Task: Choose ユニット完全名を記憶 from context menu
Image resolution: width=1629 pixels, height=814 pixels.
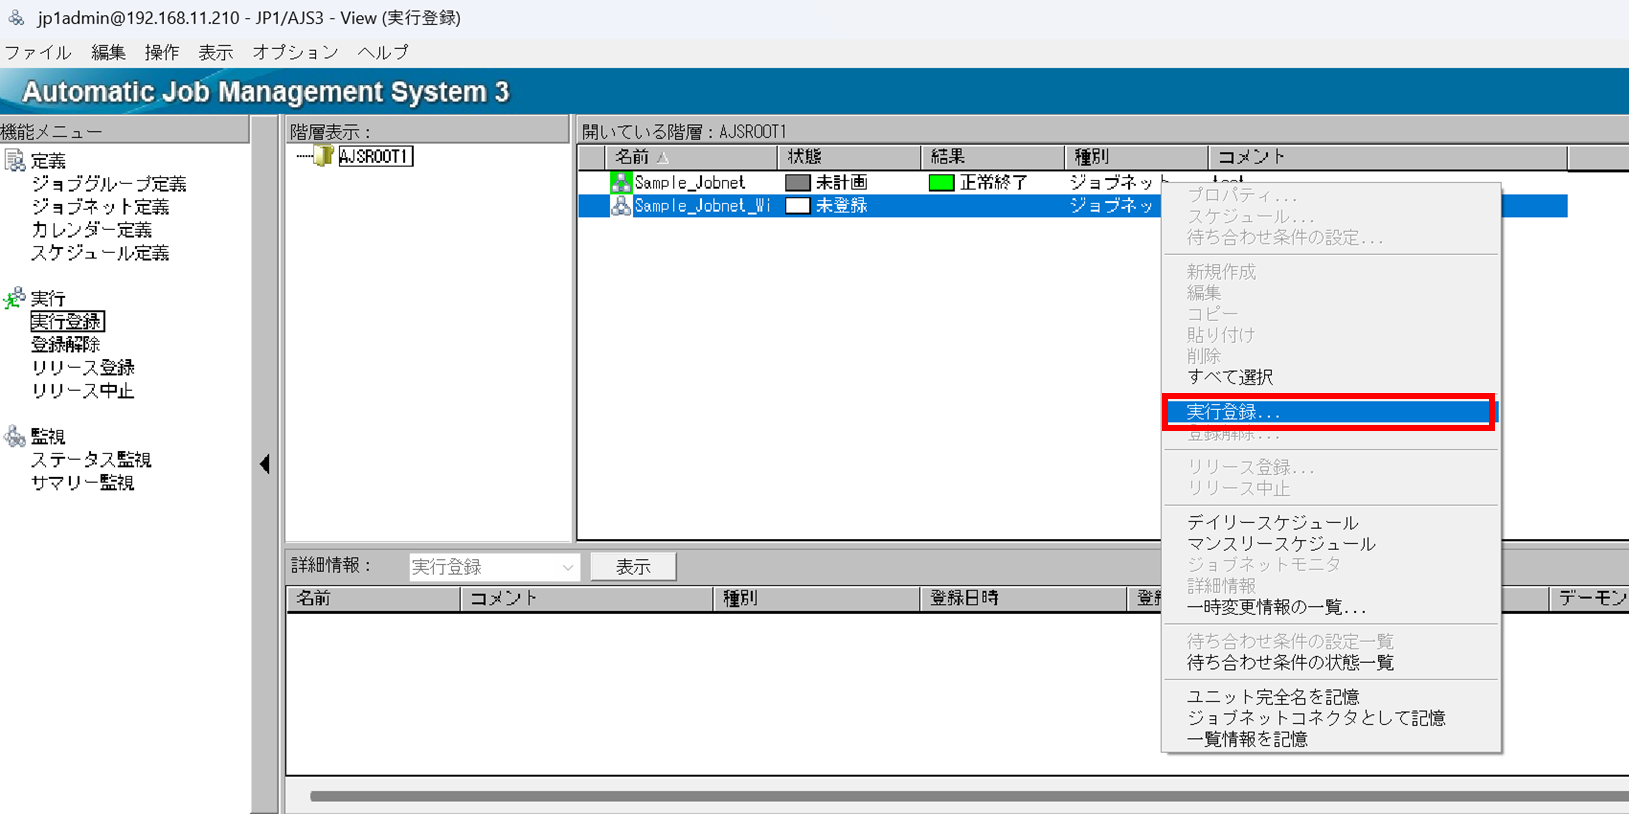Action: click(1272, 697)
